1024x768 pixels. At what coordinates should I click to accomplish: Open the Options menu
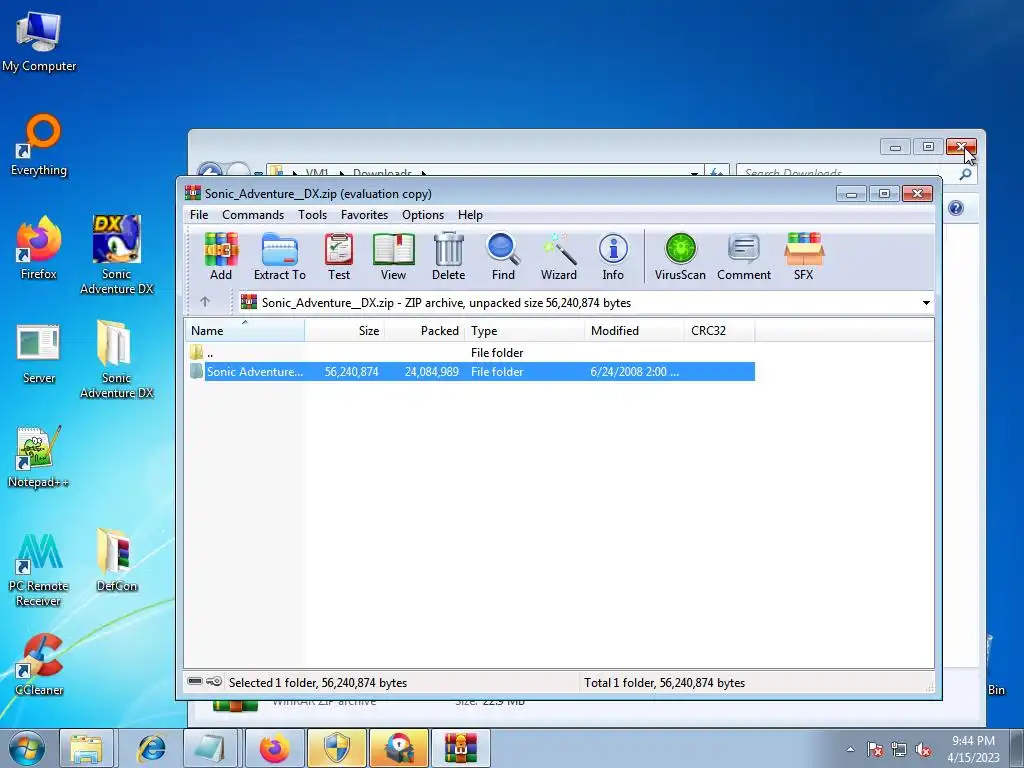[x=423, y=215]
